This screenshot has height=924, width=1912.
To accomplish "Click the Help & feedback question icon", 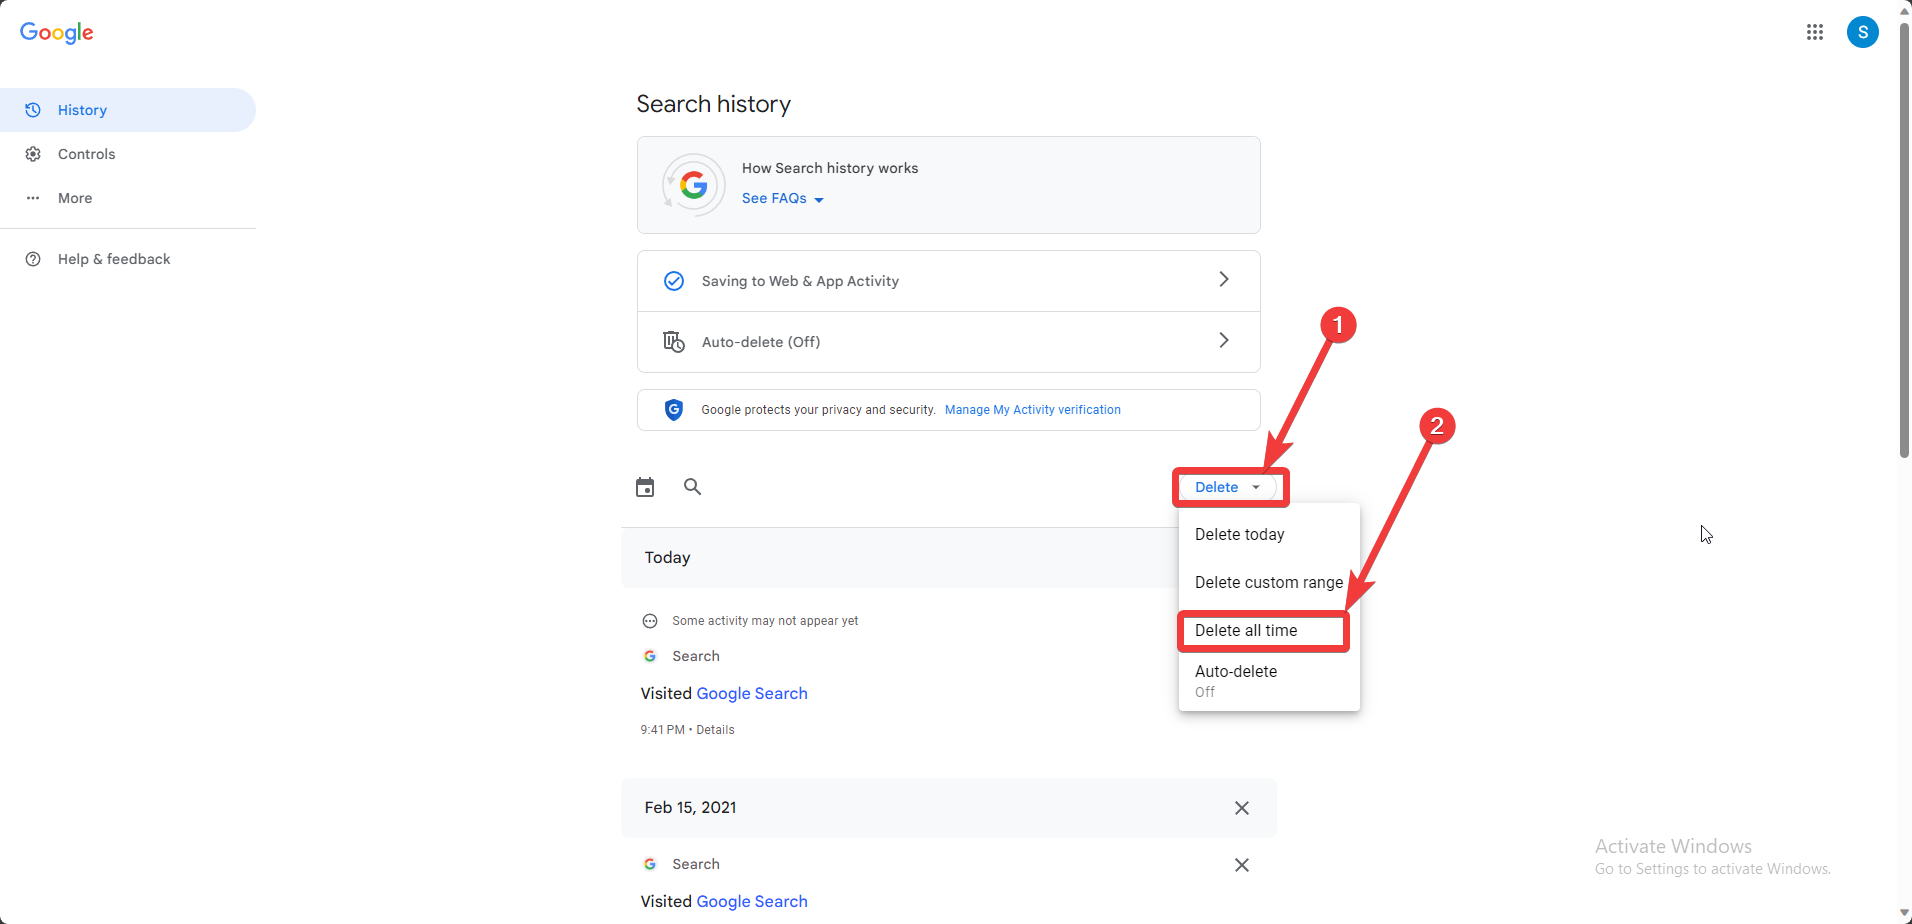I will click(33, 259).
